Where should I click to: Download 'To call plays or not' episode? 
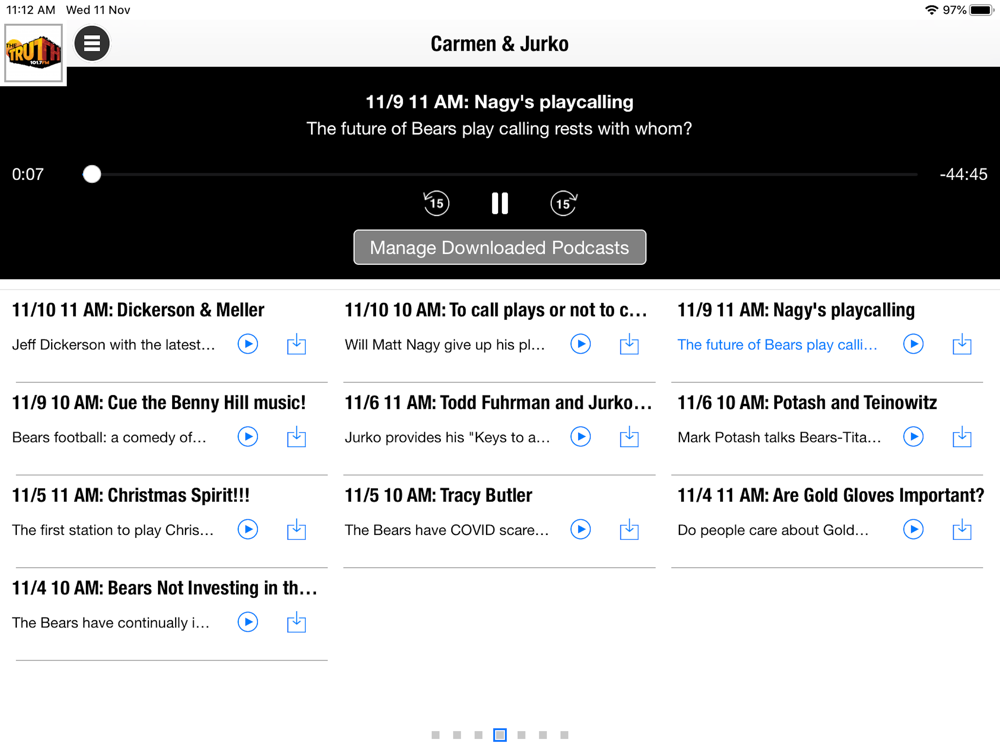(x=629, y=344)
